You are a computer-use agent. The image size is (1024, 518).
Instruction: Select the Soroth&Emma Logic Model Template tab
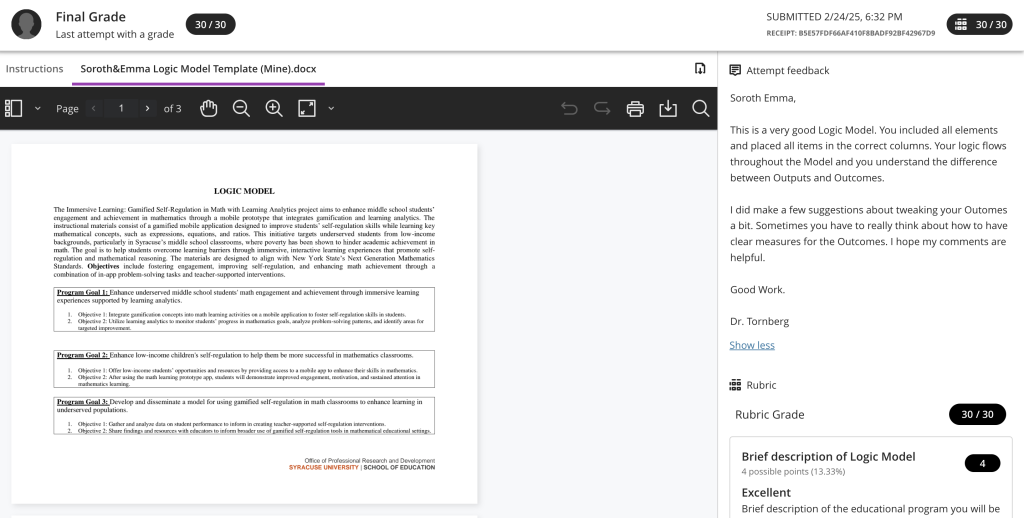point(196,69)
